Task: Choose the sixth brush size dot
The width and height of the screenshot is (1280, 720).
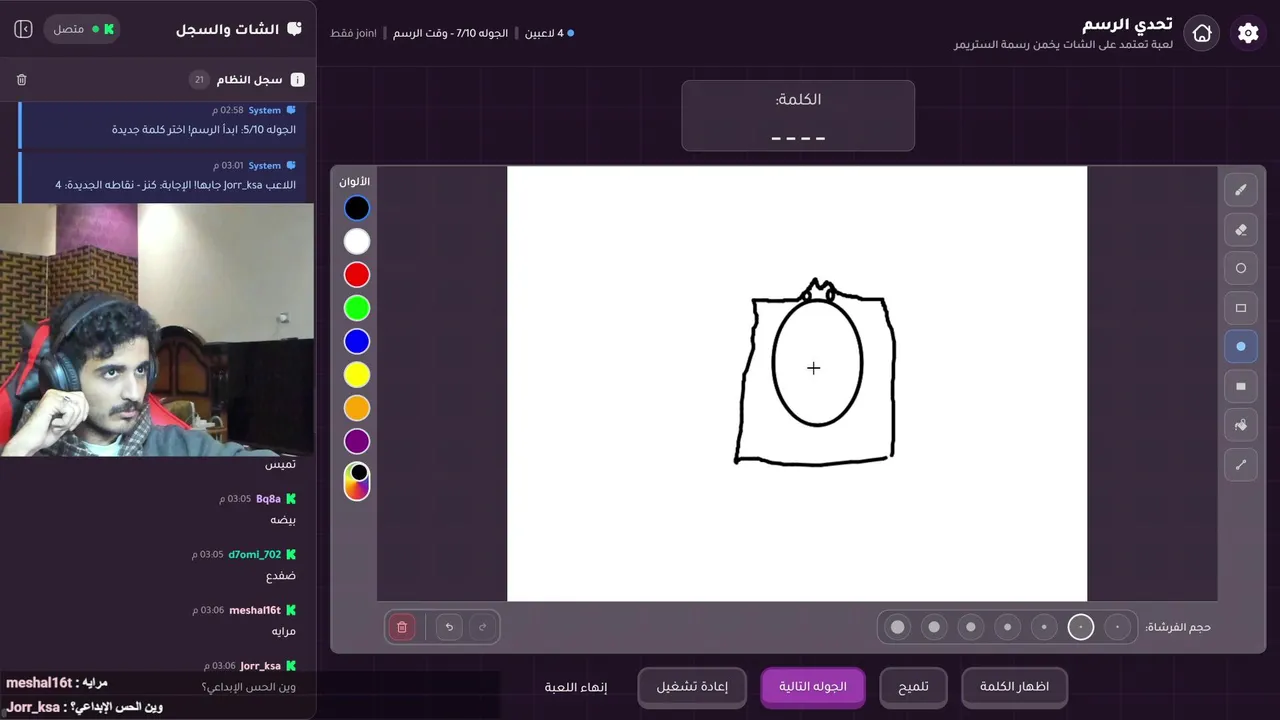Action: (x=934, y=627)
